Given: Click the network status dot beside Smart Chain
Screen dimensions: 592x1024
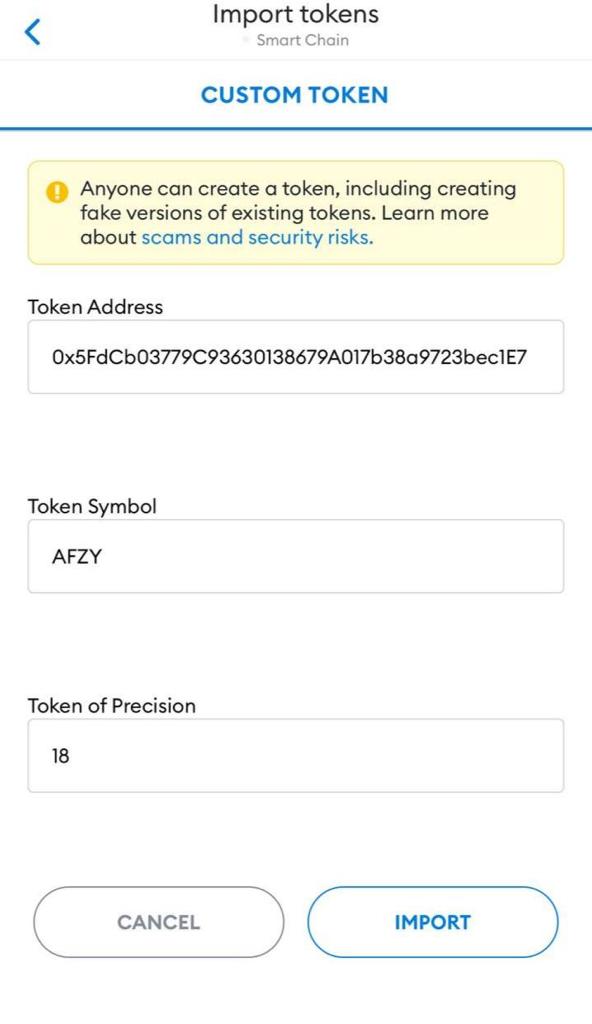Looking at the screenshot, I should (x=246, y=40).
